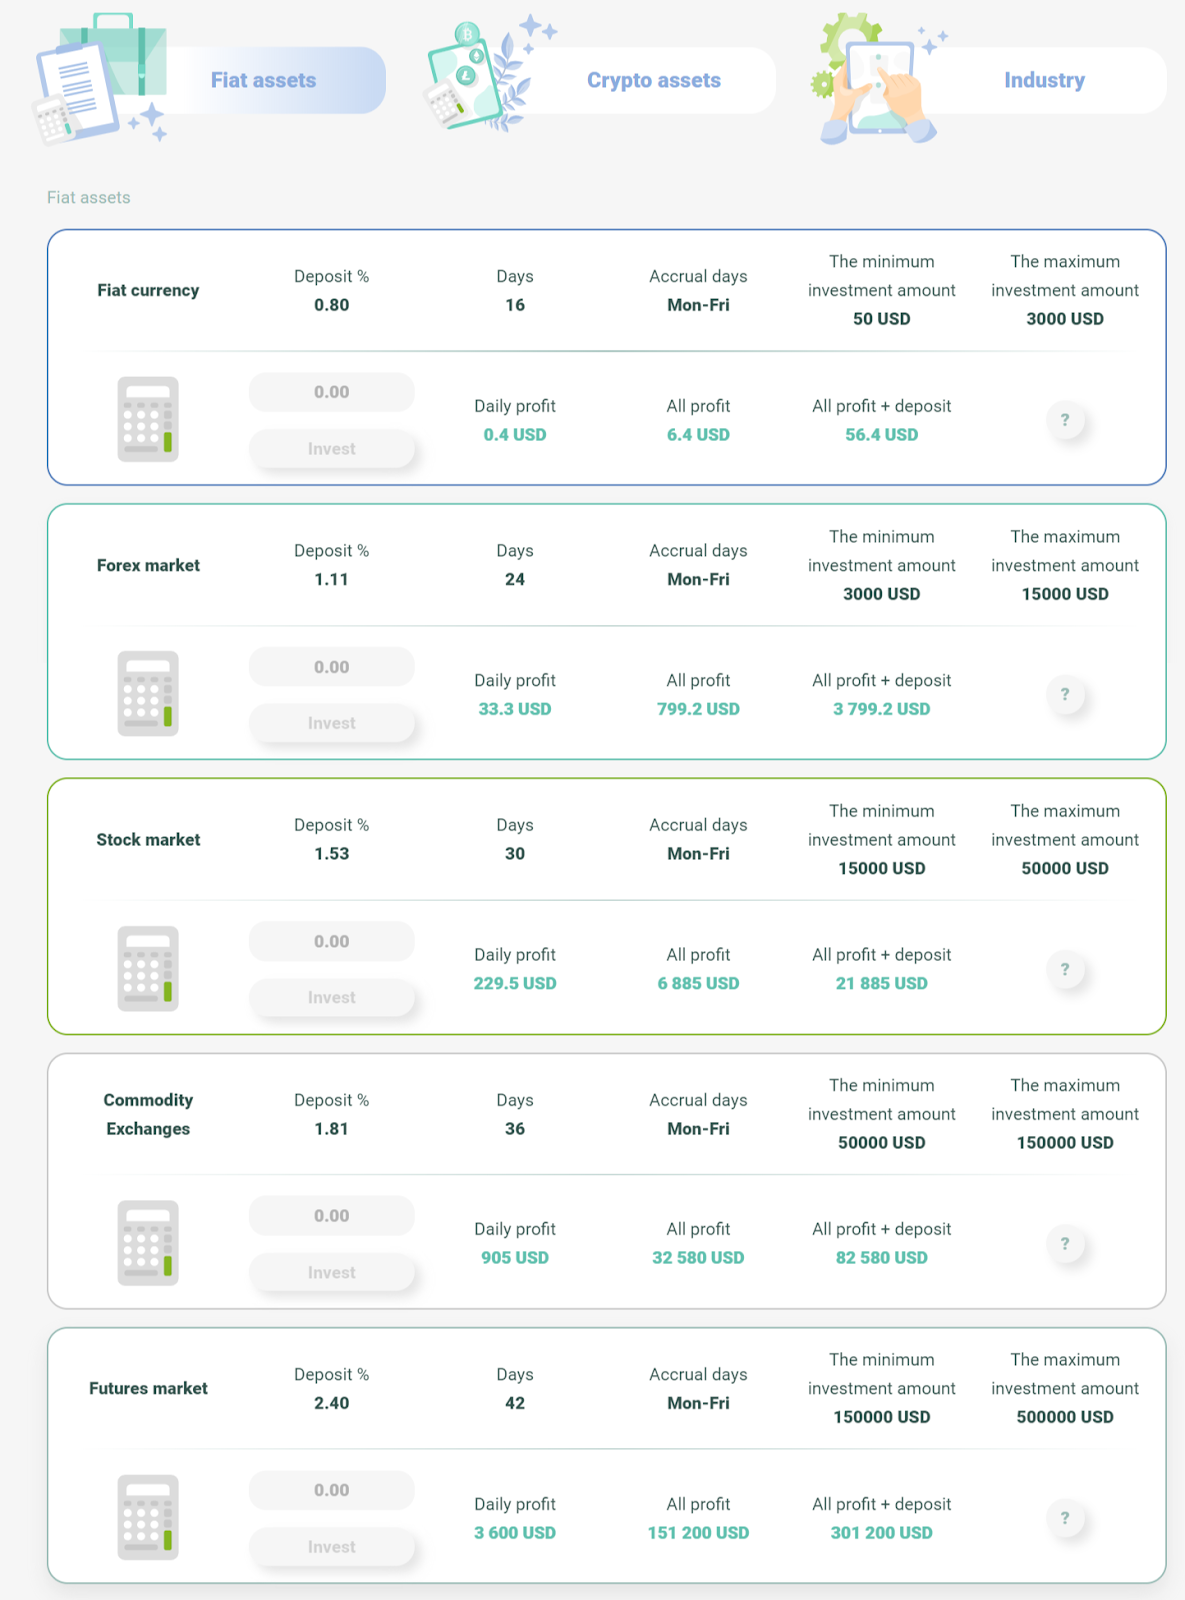1185x1600 pixels.
Task: Open the Fiat assets tab
Action: click(263, 80)
